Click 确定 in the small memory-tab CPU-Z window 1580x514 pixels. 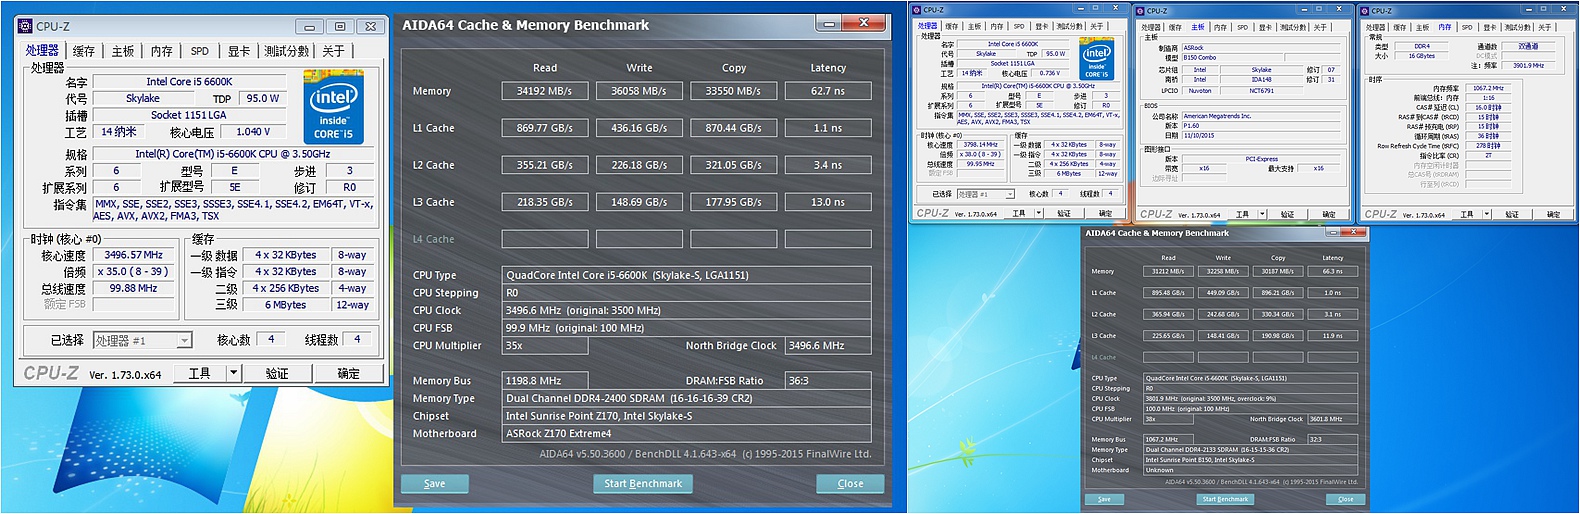pyautogui.click(x=1553, y=214)
